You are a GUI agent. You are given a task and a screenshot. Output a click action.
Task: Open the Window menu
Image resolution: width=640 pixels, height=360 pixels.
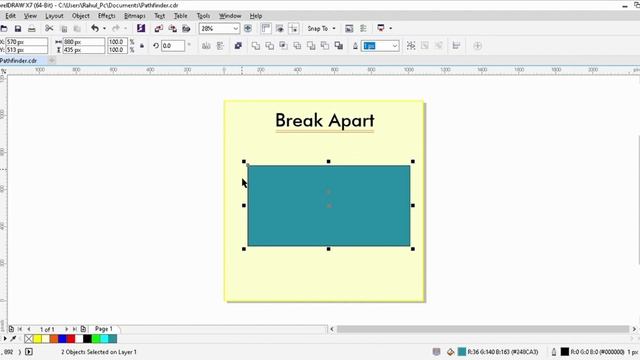pos(230,16)
